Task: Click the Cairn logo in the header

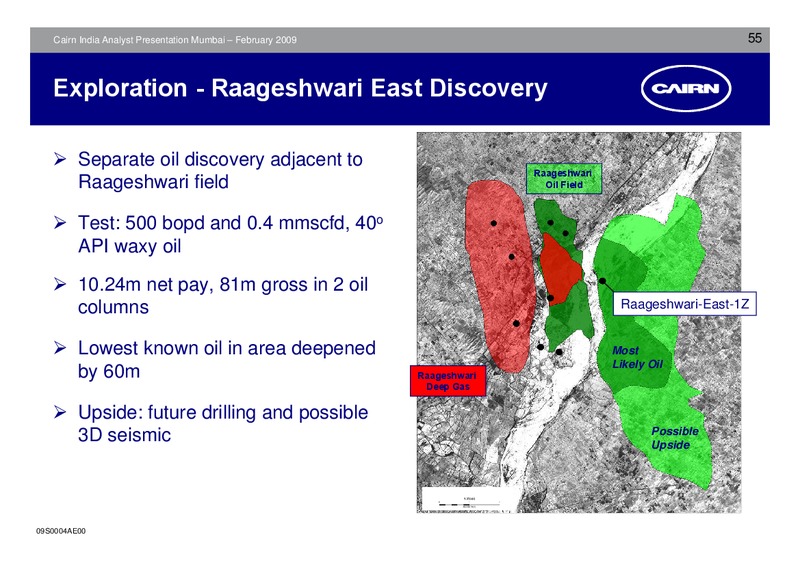Action: pos(686,88)
